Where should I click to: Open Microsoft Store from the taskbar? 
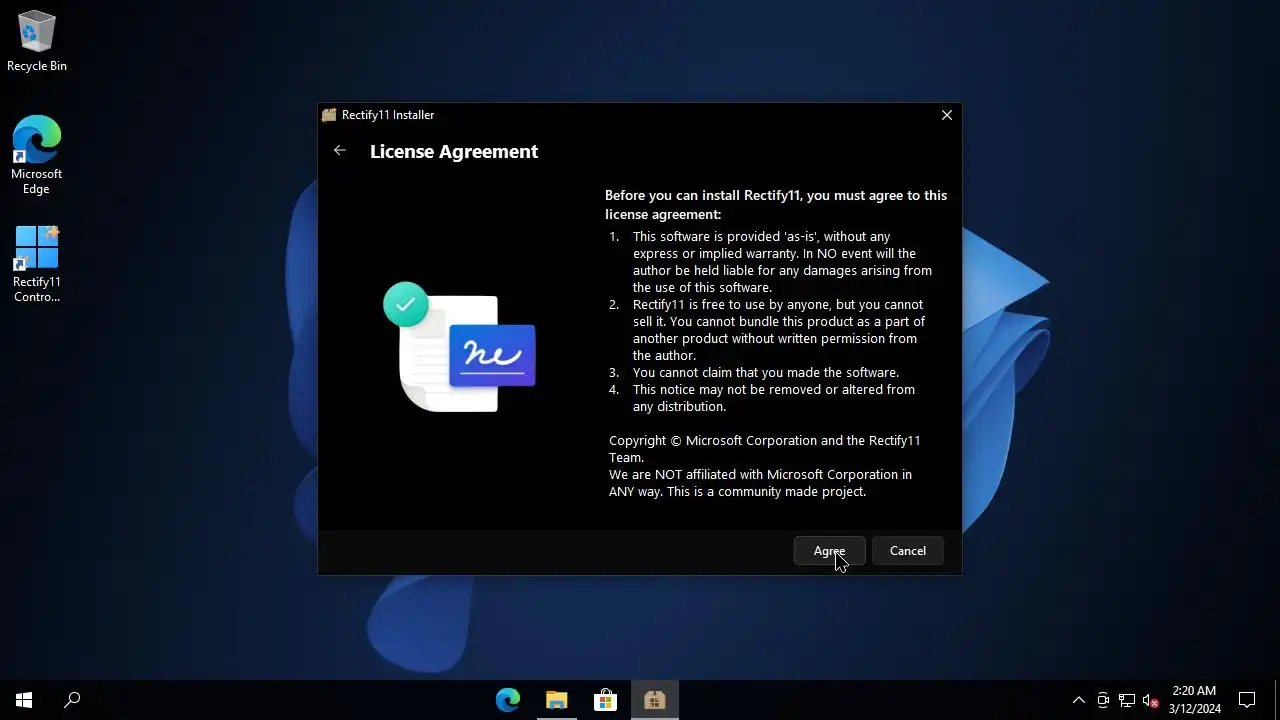pos(605,700)
